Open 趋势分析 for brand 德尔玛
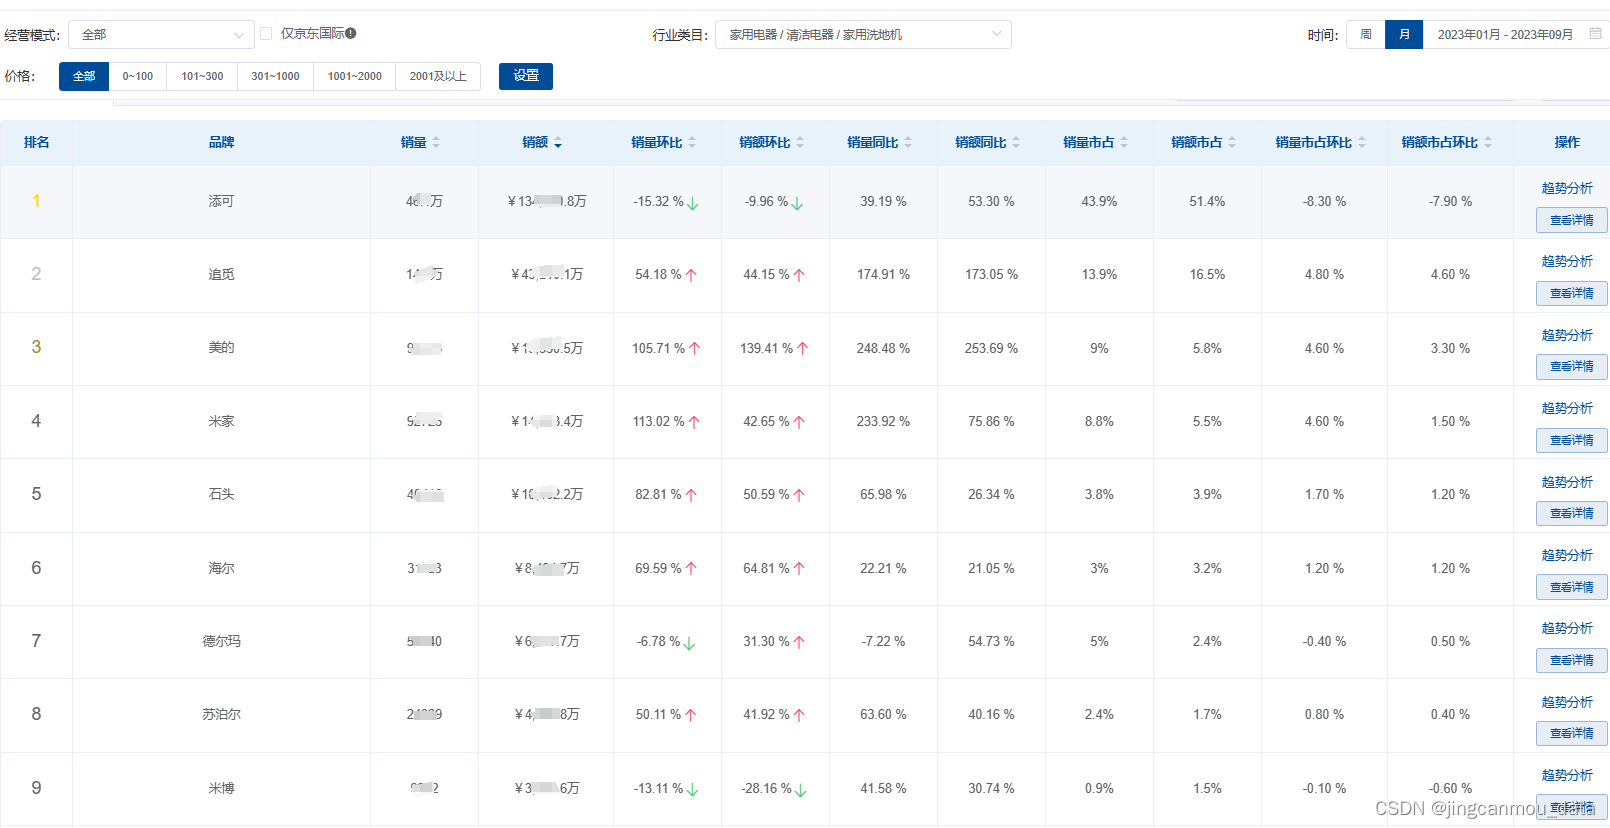1610x828 pixels. [x=1567, y=628]
